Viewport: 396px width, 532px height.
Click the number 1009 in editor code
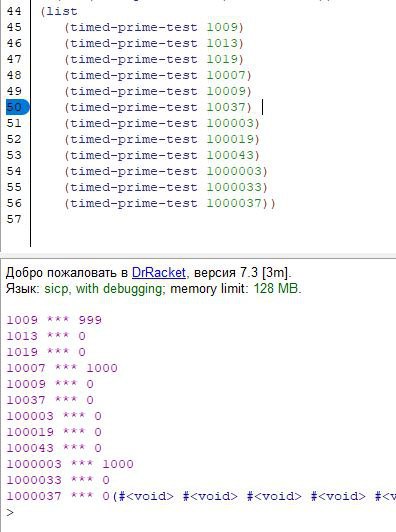[x=223, y=27]
